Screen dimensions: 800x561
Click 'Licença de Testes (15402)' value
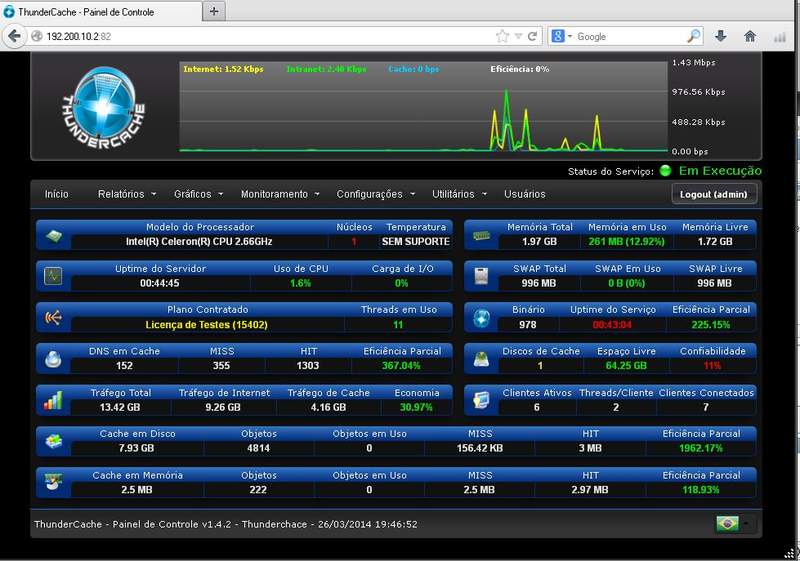[206, 325]
